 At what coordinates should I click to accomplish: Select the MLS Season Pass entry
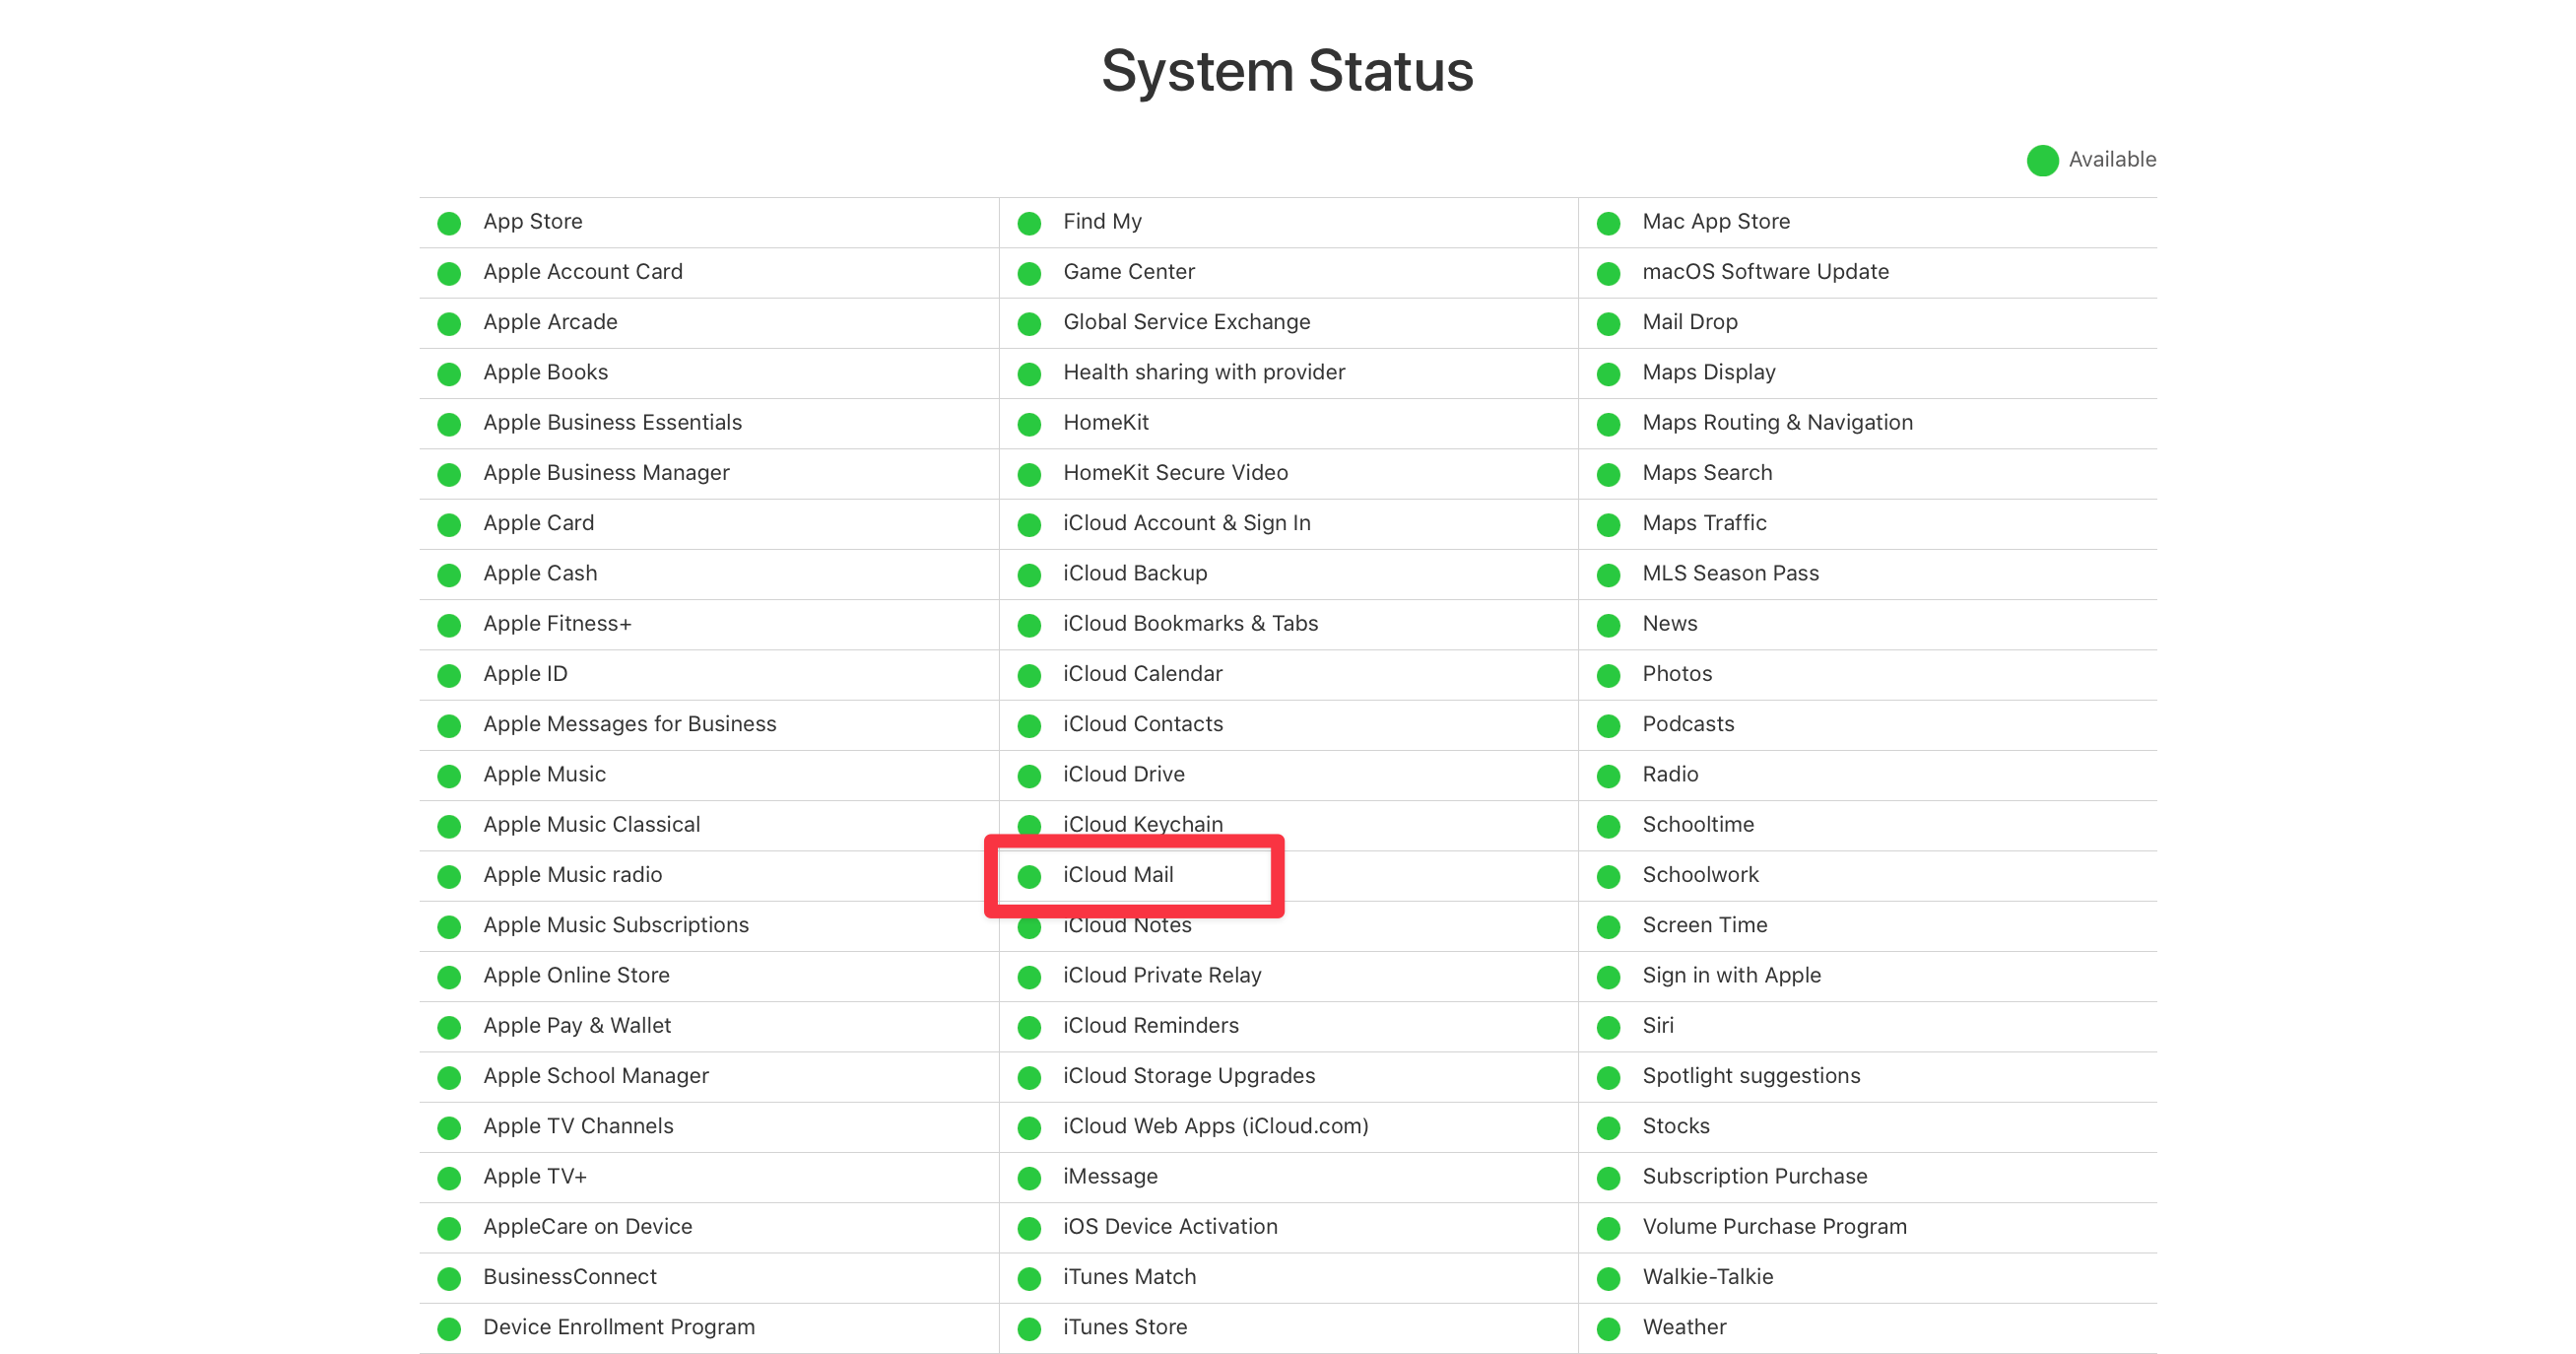point(1730,574)
